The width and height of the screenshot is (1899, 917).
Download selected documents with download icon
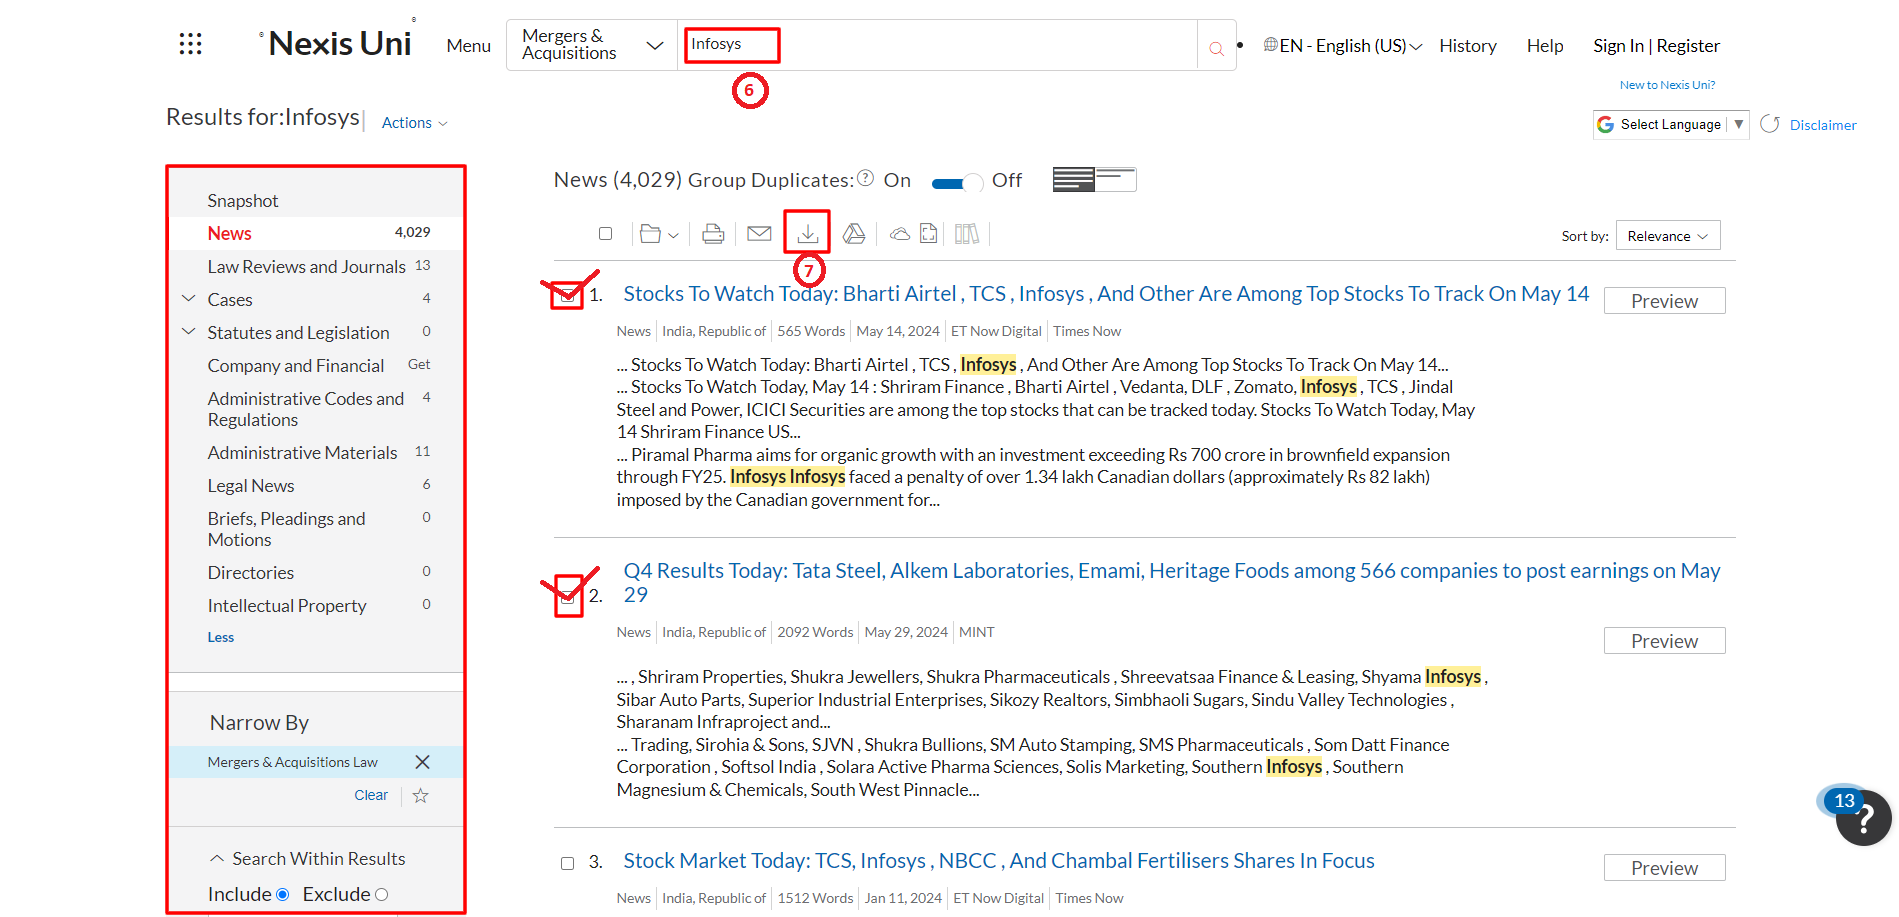808,233
